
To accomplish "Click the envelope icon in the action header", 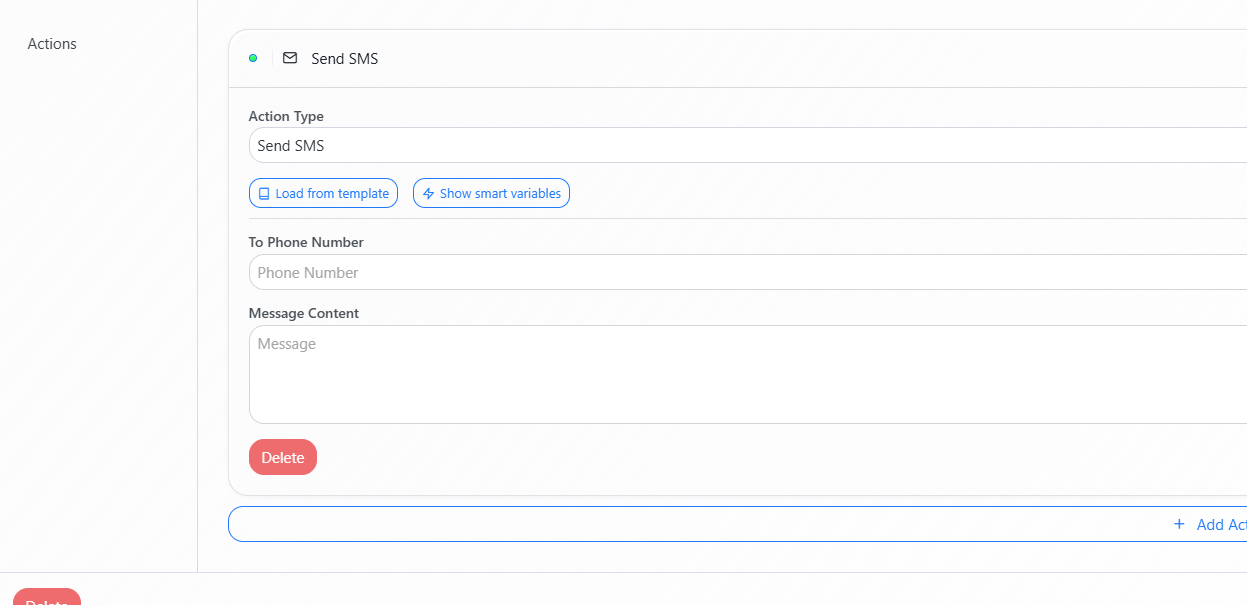I will (290, 58).
